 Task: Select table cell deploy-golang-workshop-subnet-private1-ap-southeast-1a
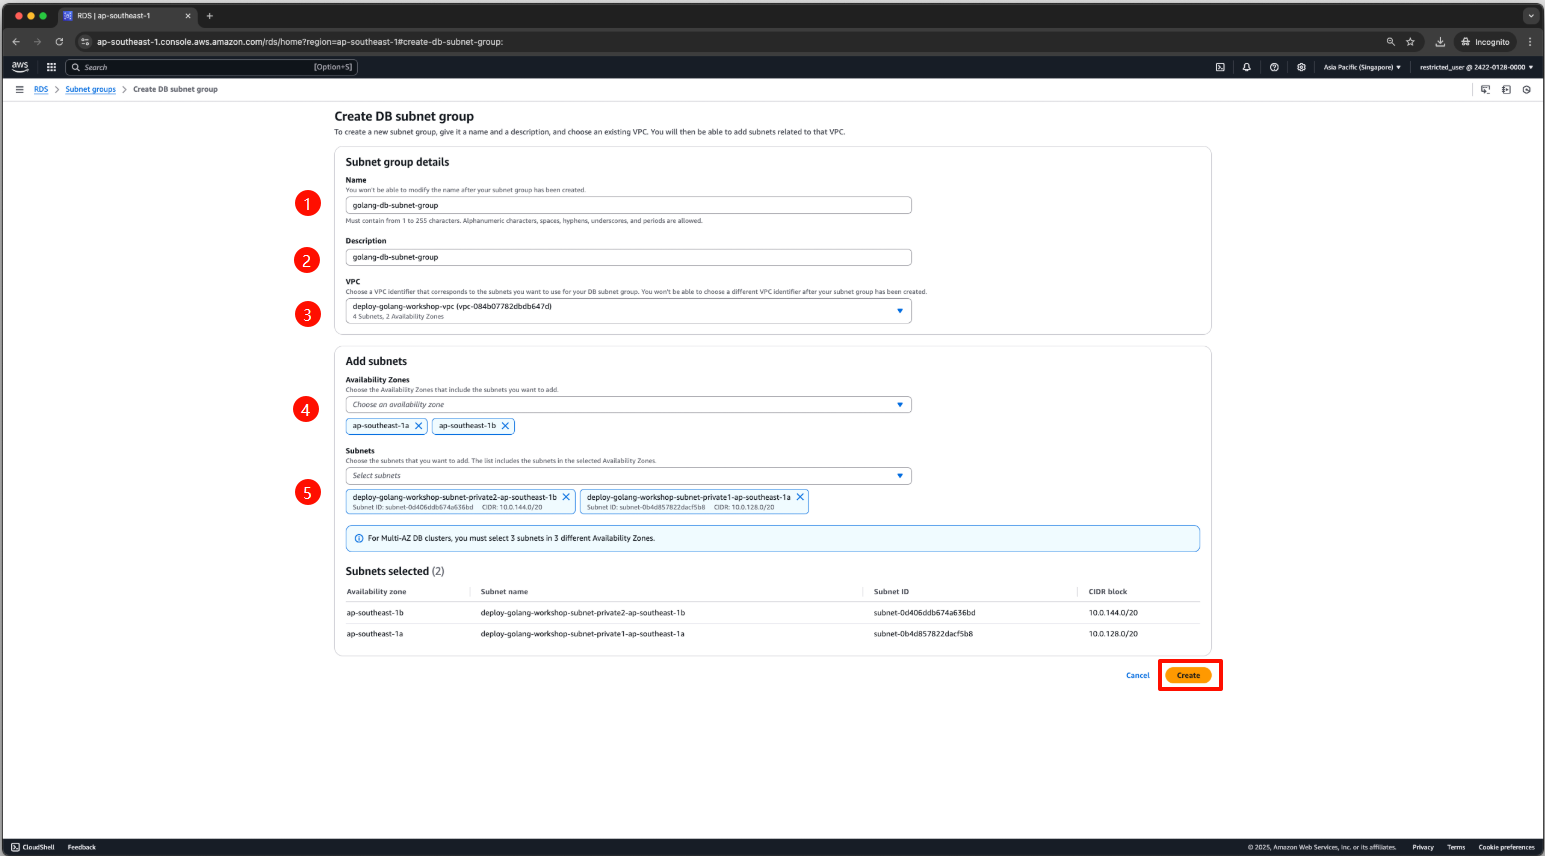click(x=582, y=633)
